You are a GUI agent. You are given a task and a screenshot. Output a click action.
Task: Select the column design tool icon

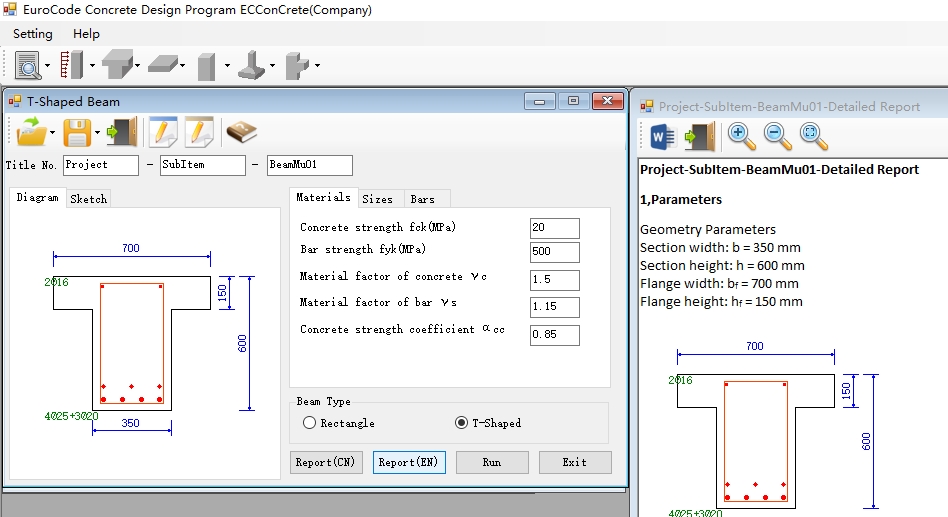pos(207,67)
